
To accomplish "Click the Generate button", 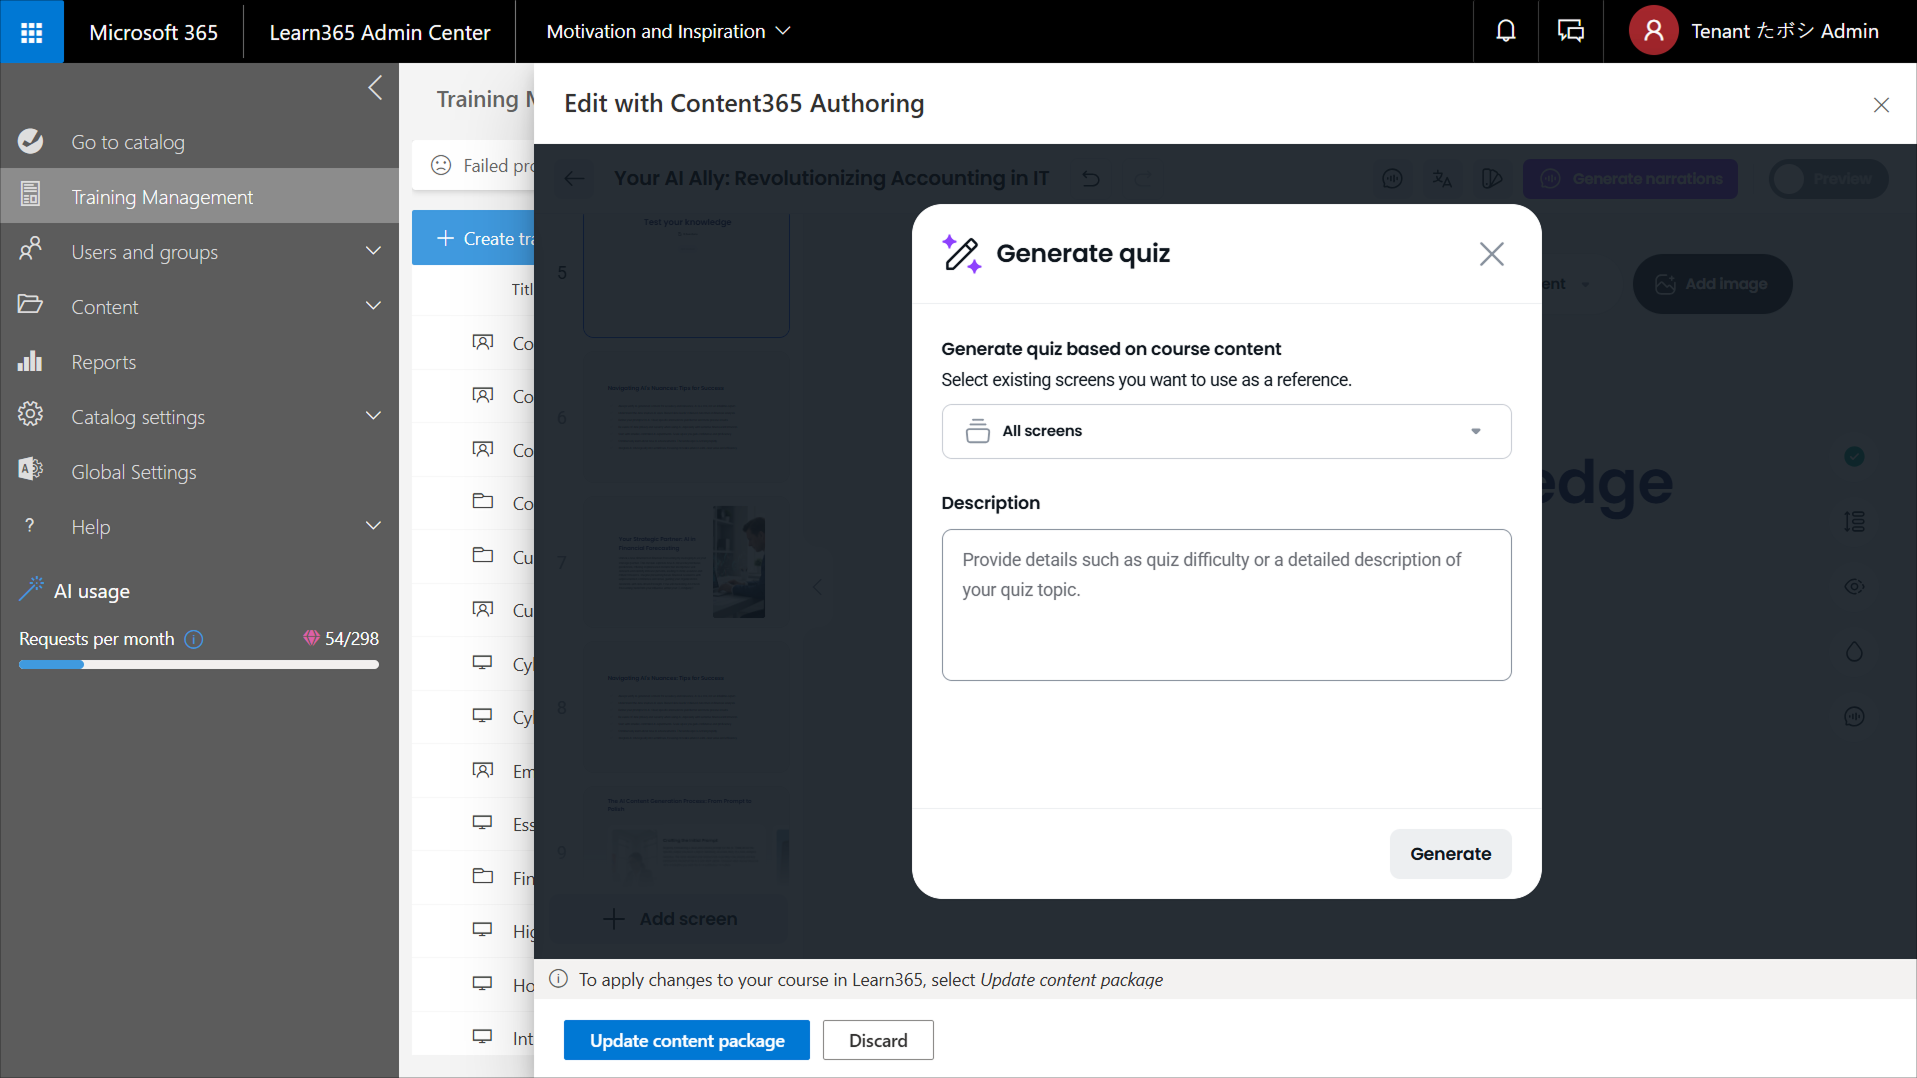I will pyautogui.click(x=1449, y=854).
